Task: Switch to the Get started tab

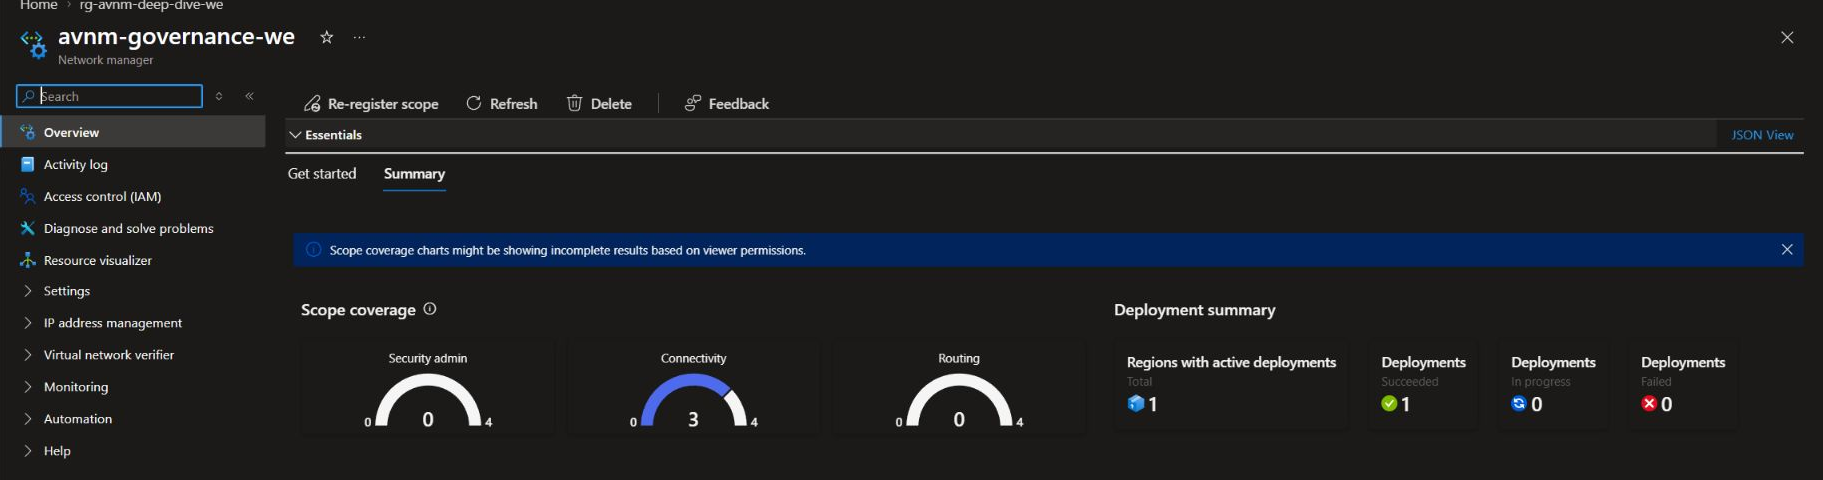Action: click(x=322, y=174)
